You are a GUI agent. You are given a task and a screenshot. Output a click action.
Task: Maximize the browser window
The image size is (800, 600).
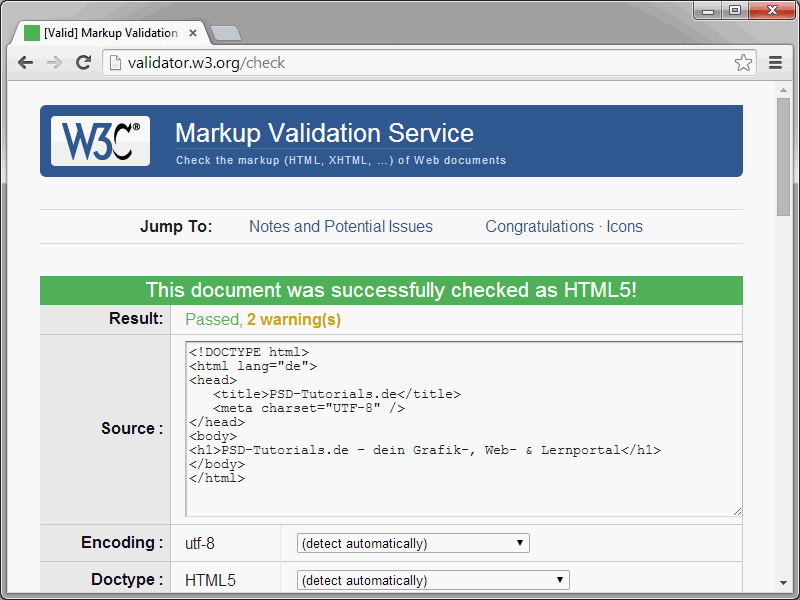tap(735, 10)
